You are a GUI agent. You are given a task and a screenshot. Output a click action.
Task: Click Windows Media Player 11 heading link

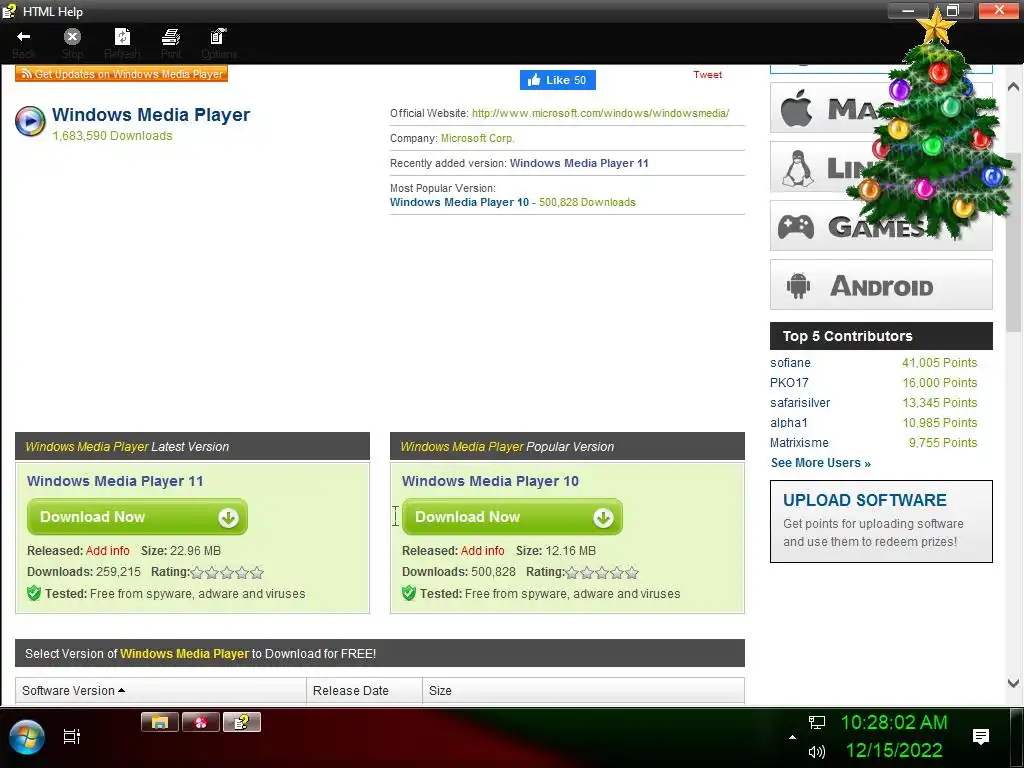pyautogui.click(x=115, y=481)
